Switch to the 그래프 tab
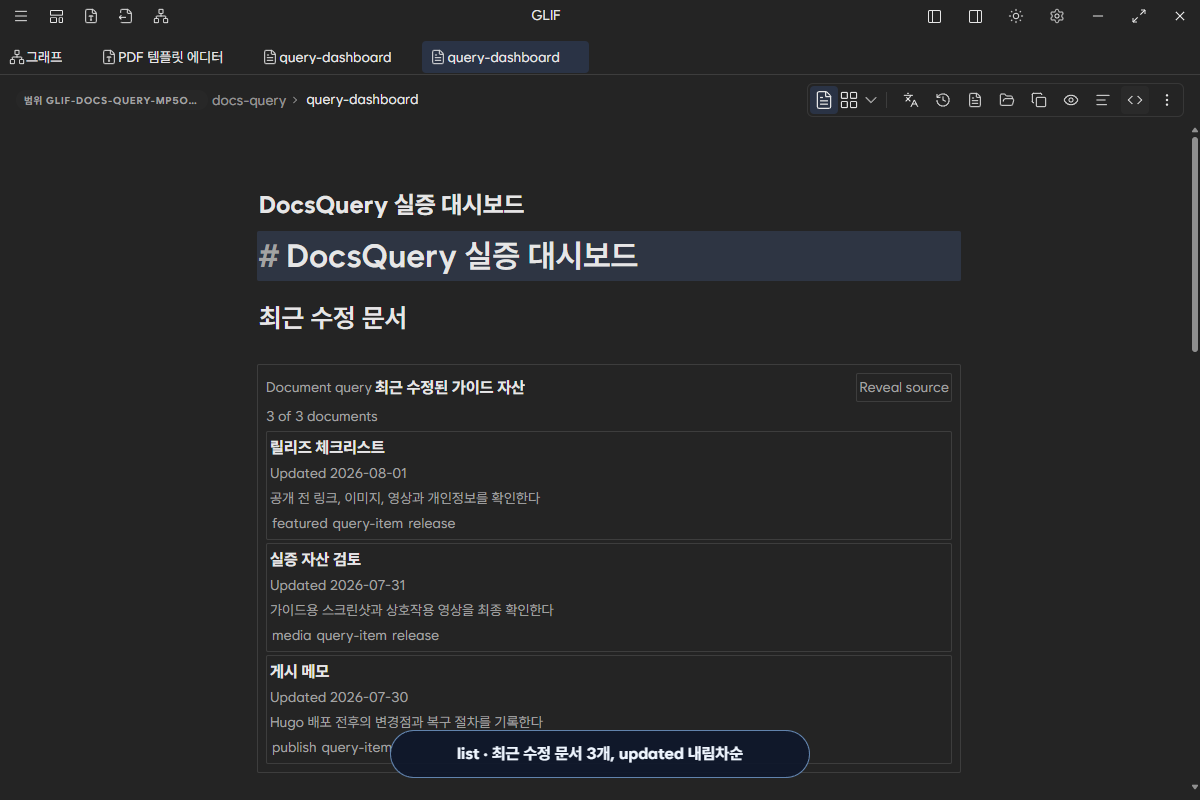Image resolution: width=1200 pixels, height=800 pixels. click(x=36, y=57)
